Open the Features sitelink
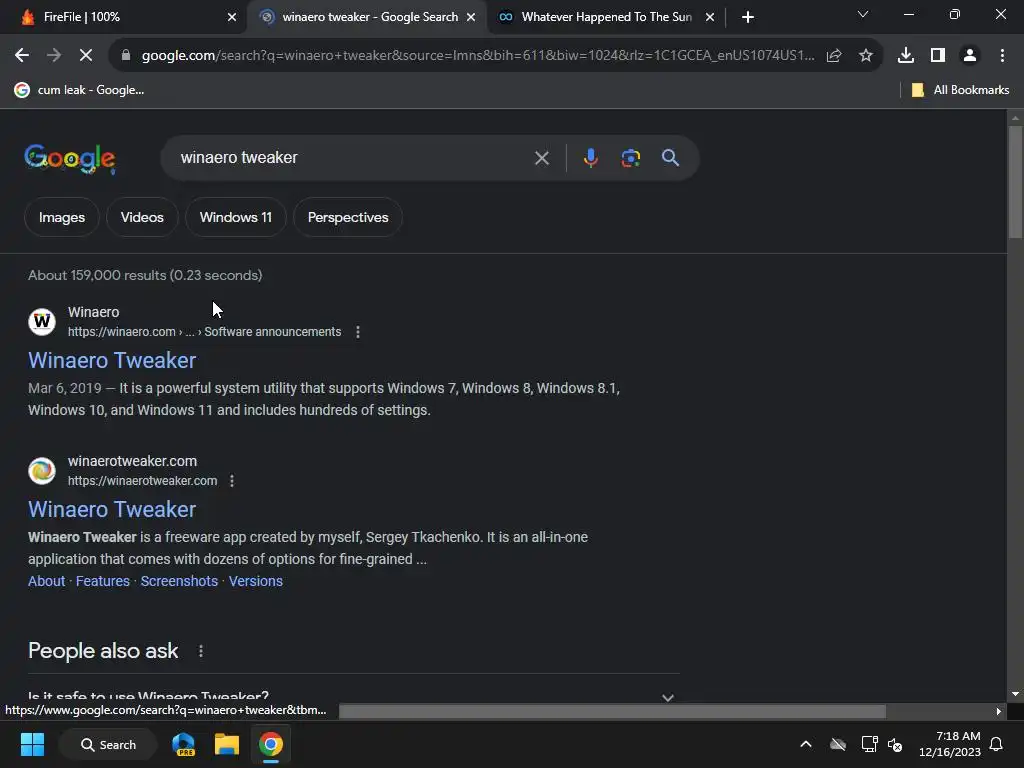 click(x=103, y=581)
